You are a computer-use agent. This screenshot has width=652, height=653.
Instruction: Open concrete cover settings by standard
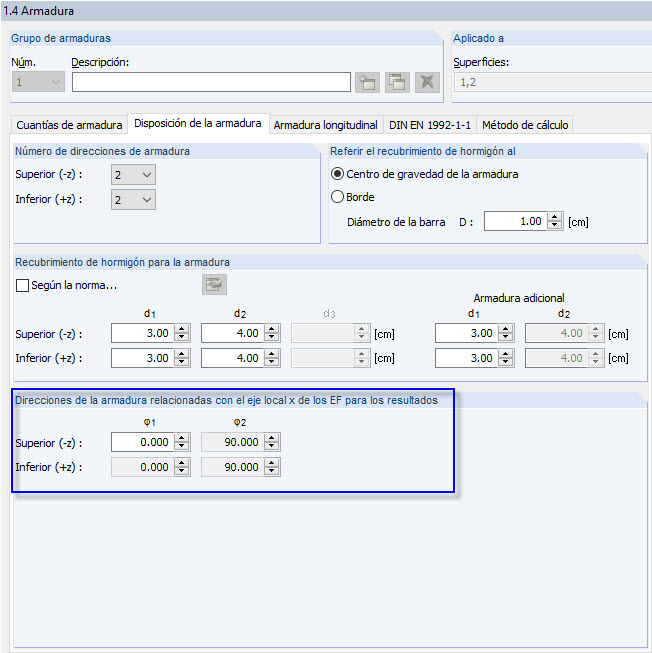click(214, 284)
